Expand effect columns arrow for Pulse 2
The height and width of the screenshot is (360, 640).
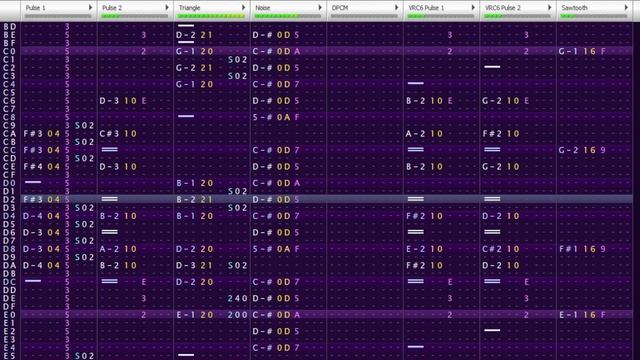[x=167, y=7]
